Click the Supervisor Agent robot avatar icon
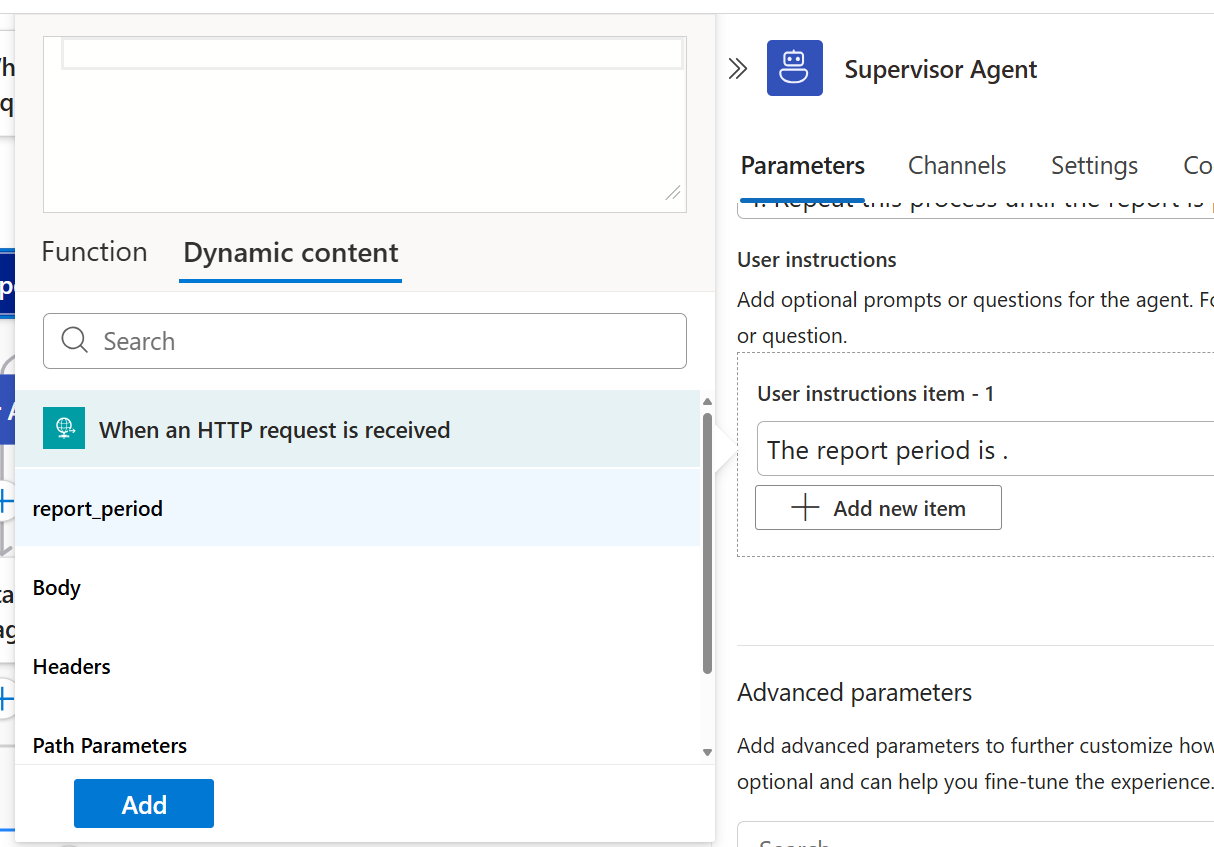1214x847 pixels. pos(795,68)
